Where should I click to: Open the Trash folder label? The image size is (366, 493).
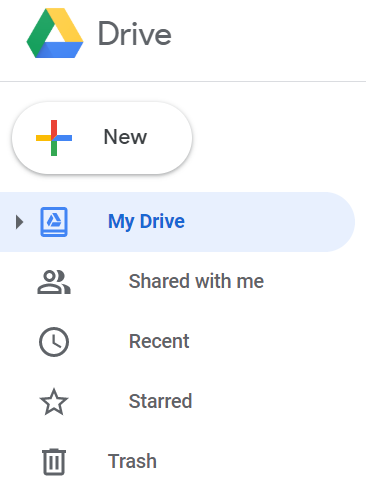[x=132, y=461]
